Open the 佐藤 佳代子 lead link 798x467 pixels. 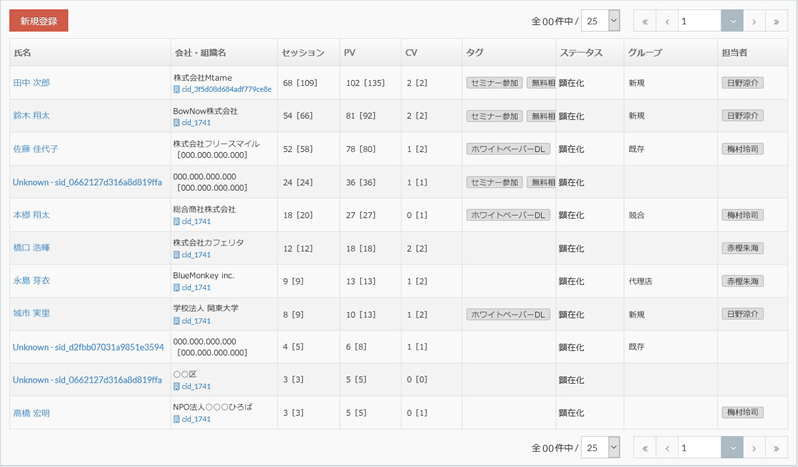35,149
